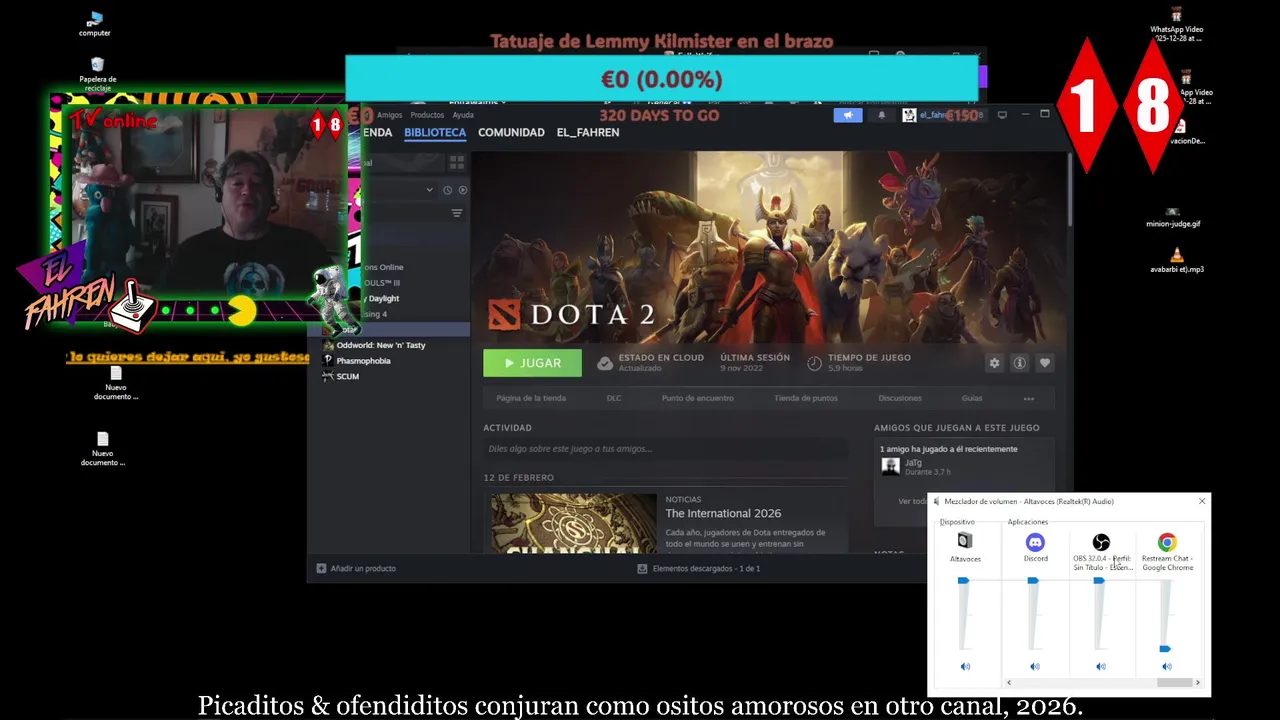Open the Guías link

tap(972, 398)
